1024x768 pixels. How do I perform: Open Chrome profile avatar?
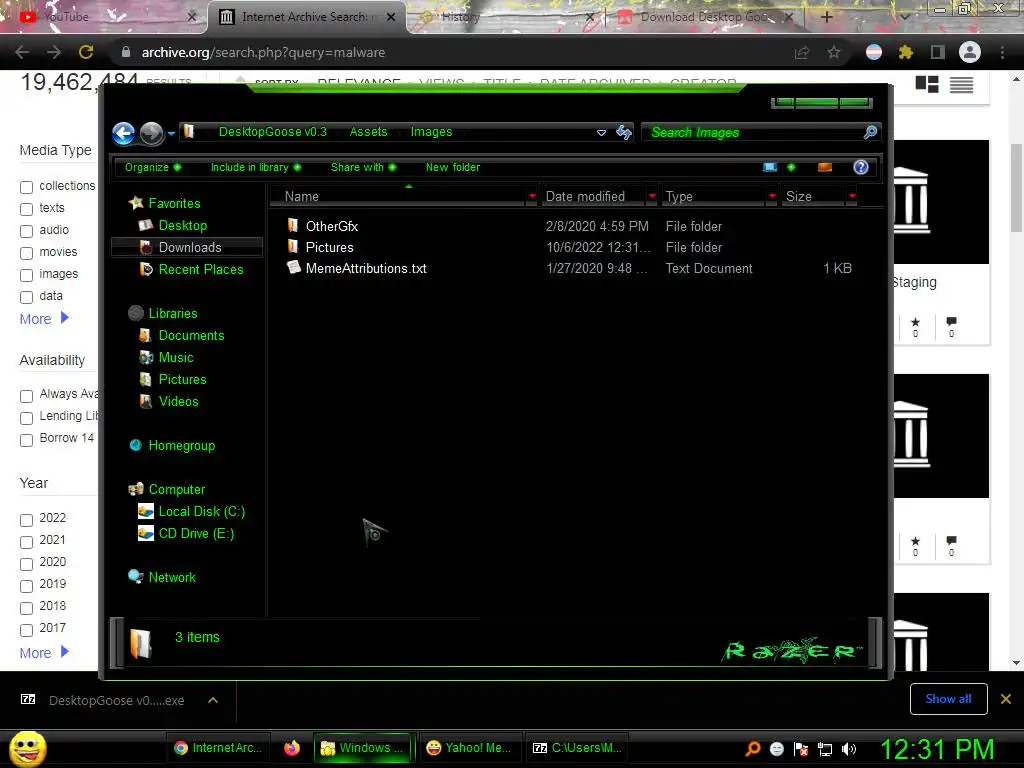(969, 52)
